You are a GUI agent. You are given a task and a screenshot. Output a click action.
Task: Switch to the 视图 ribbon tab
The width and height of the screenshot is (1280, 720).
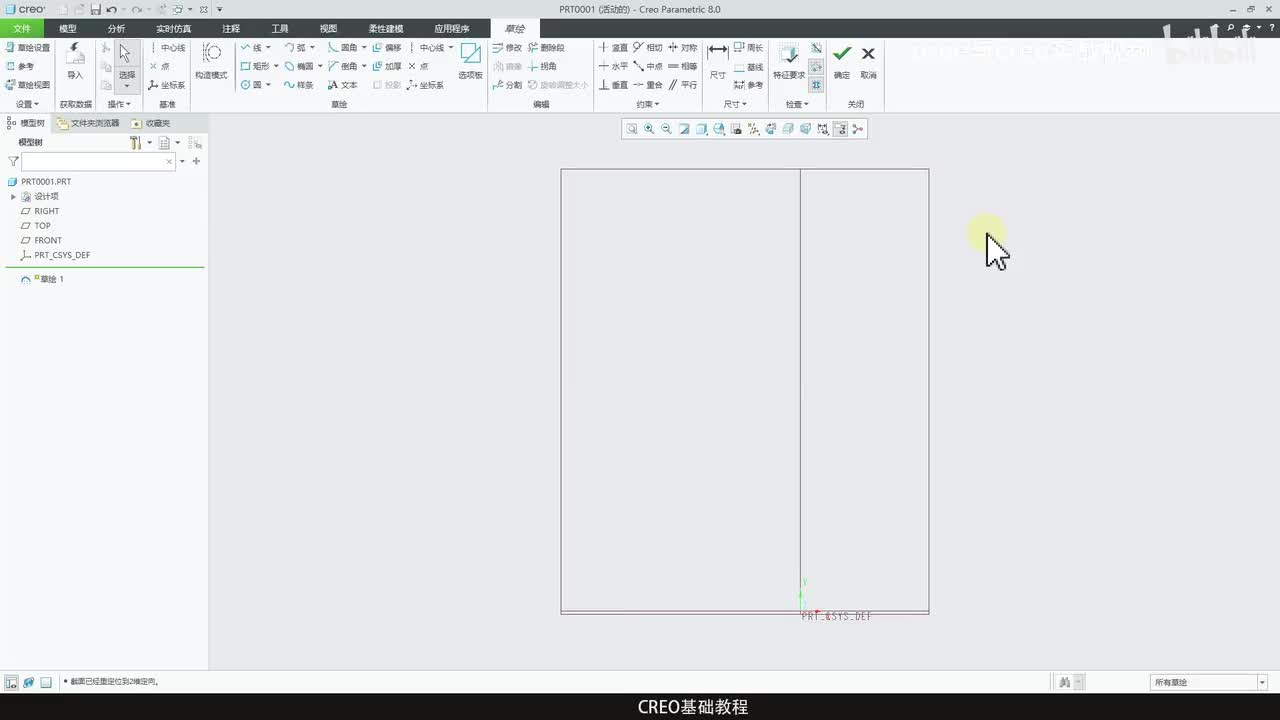[328, 29]
